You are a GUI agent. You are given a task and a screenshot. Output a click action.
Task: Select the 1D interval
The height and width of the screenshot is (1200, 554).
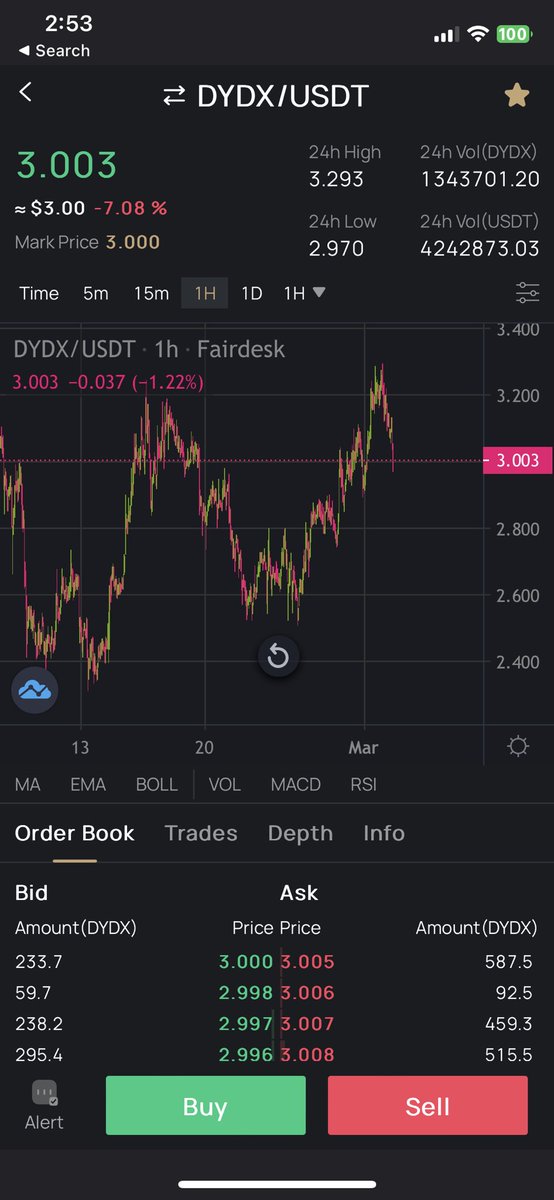tap(252, 293)
